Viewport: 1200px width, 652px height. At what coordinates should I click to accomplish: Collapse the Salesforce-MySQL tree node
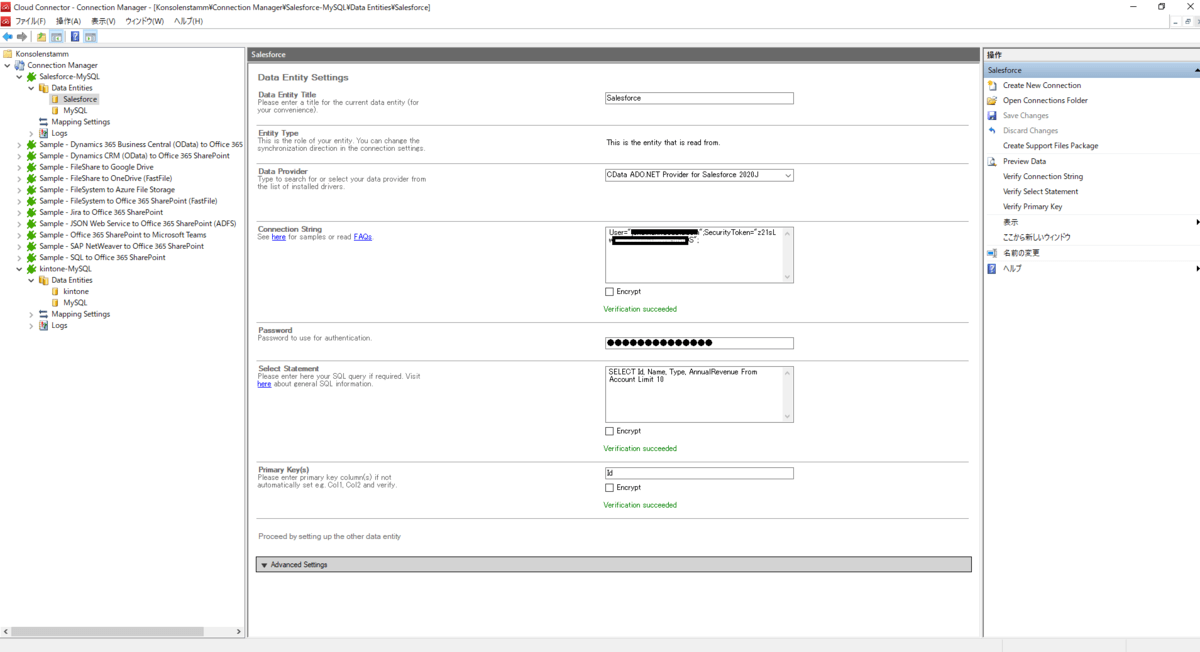point(19,76)
